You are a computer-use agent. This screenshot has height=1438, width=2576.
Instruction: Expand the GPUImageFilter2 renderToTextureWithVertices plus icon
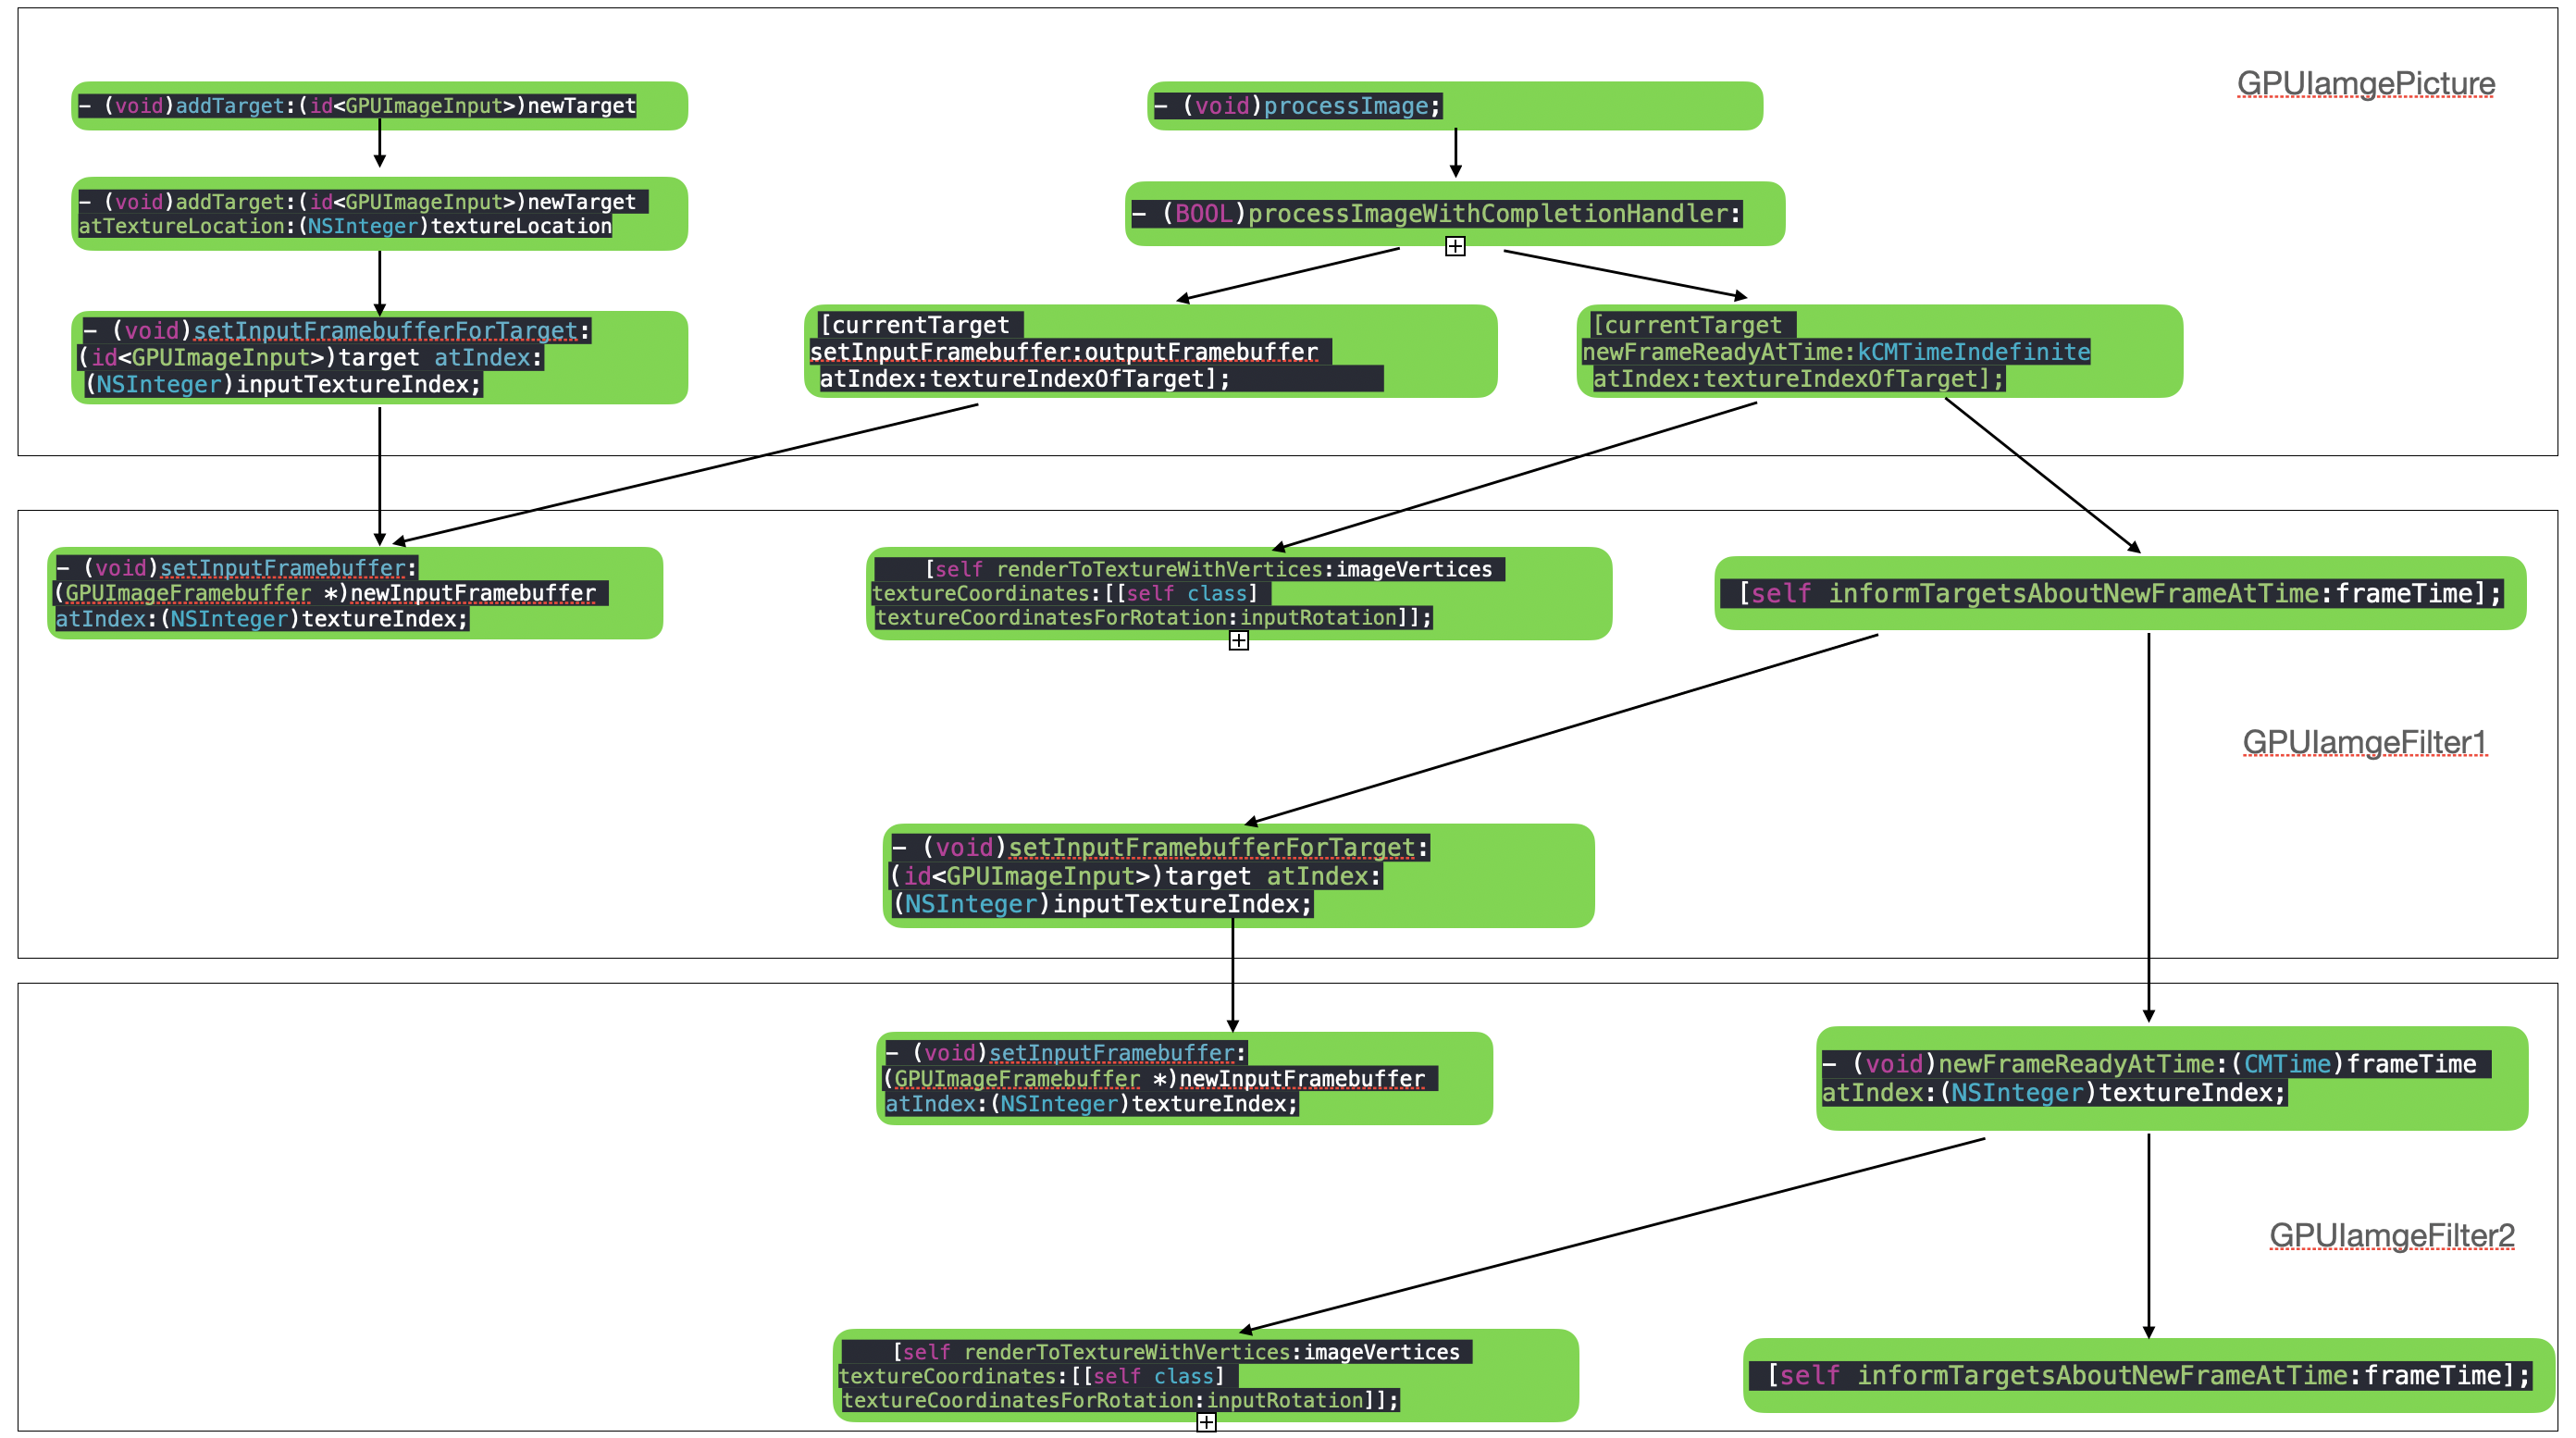point(1206,1422)
